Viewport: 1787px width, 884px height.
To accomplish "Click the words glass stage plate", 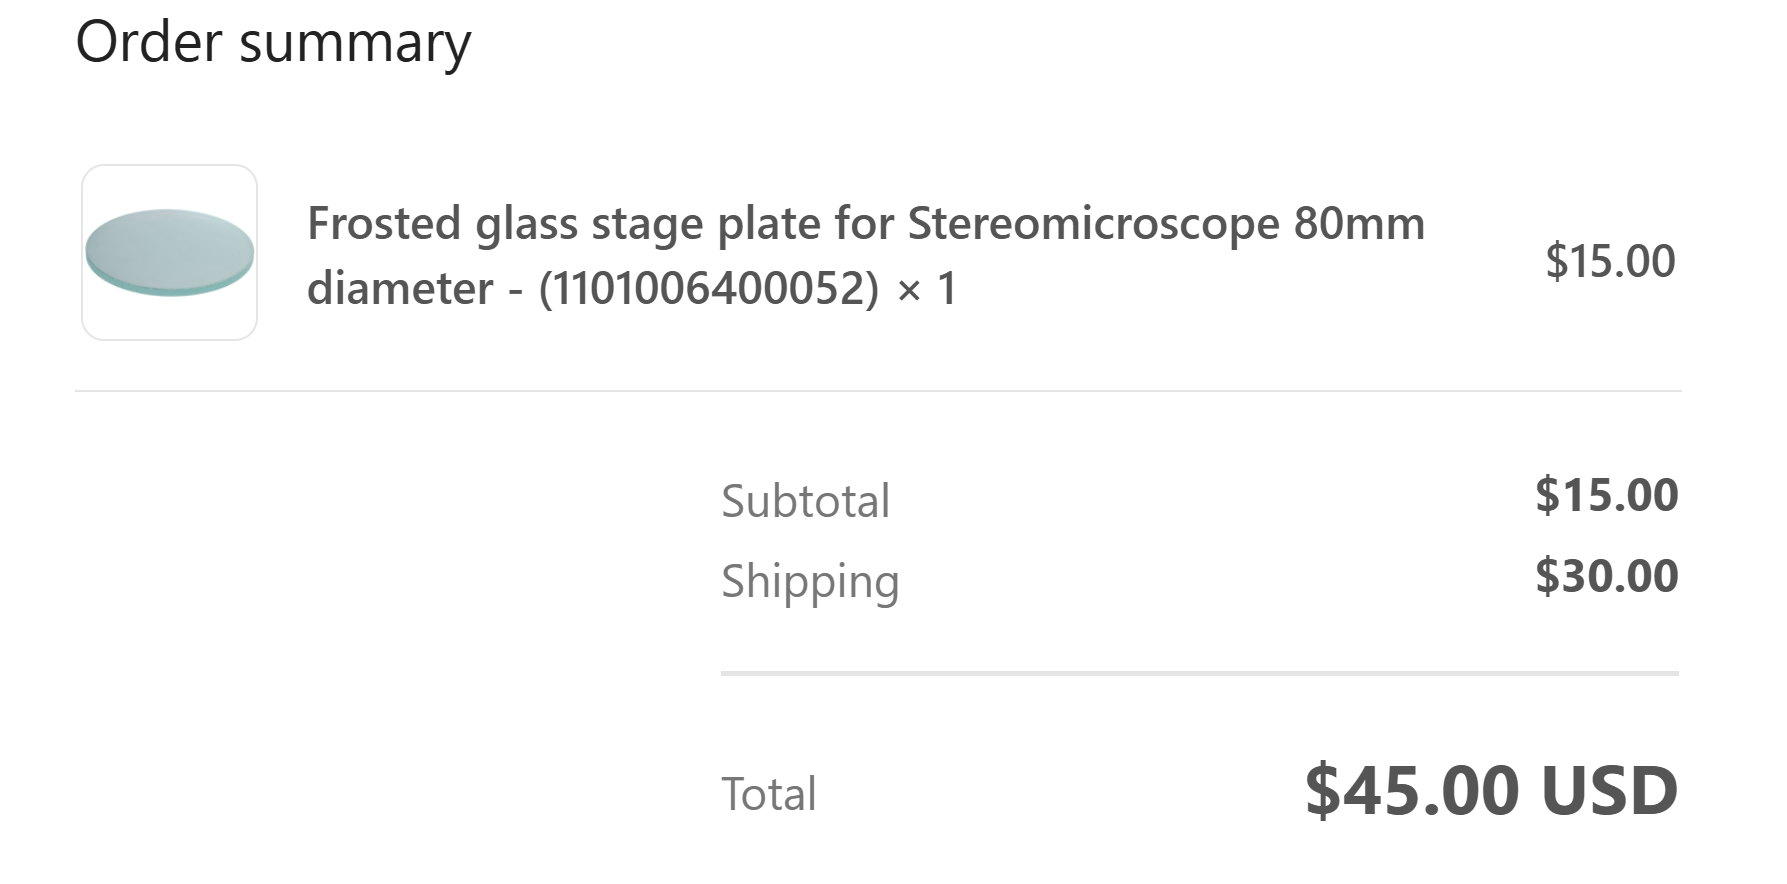I will tap(649, 223).
